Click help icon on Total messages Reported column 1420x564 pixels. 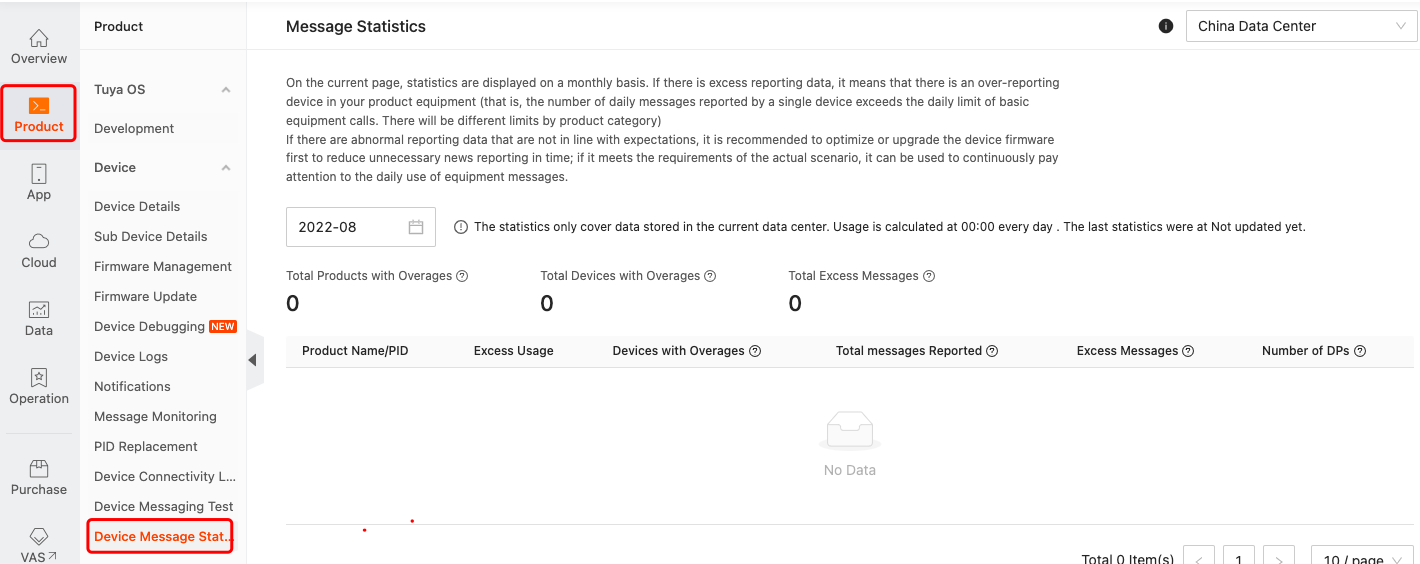coord(992,351)
